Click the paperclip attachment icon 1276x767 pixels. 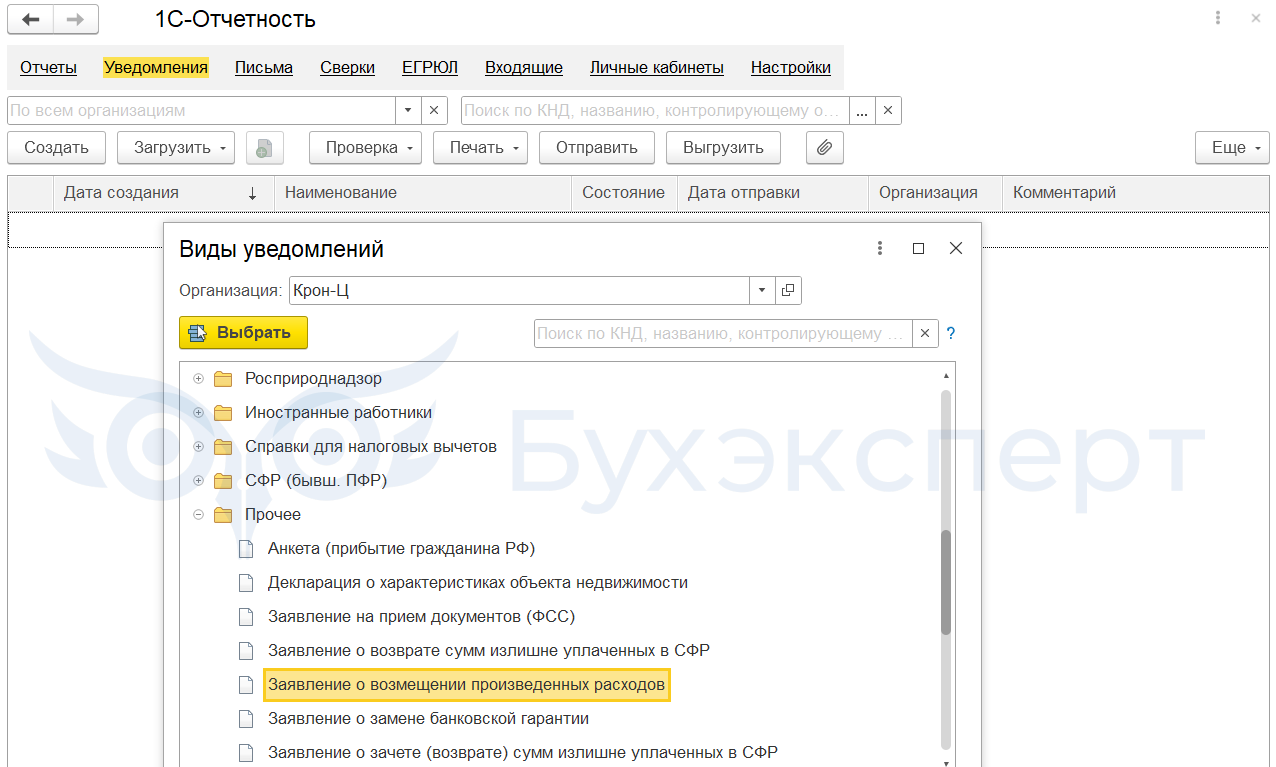824,148
